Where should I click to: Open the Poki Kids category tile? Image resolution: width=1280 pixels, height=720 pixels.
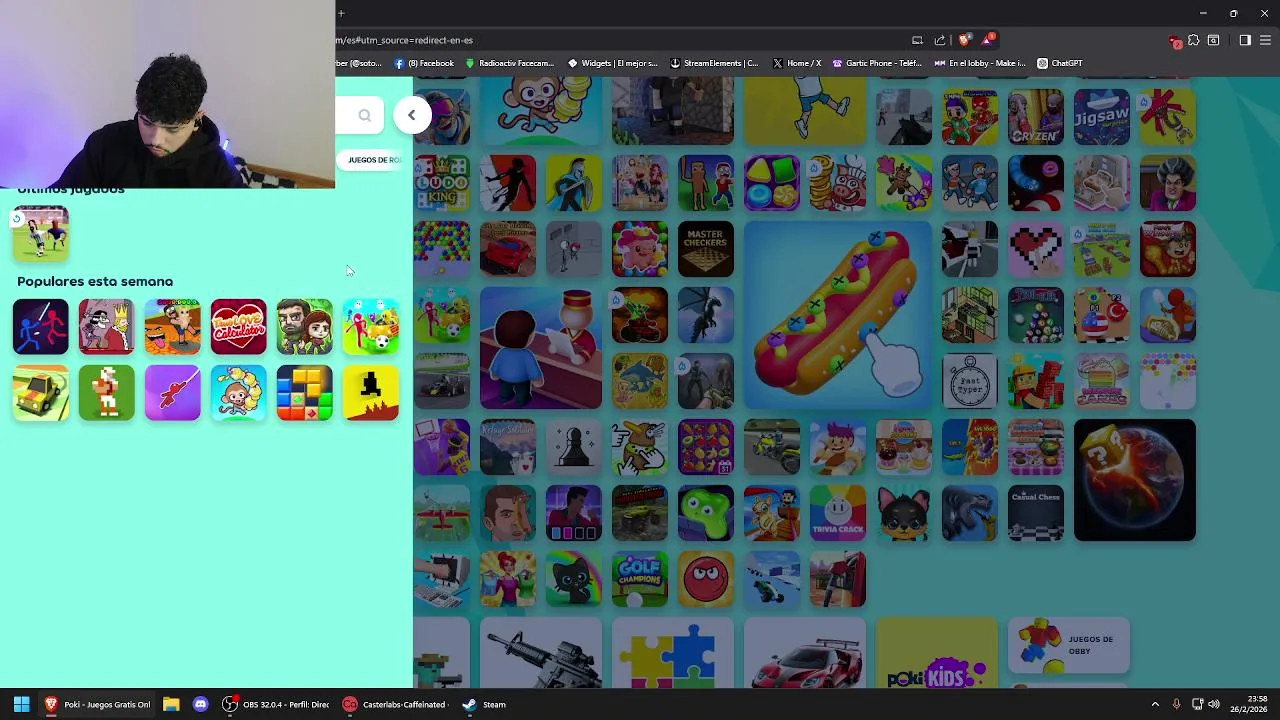(x=937, y=653)
